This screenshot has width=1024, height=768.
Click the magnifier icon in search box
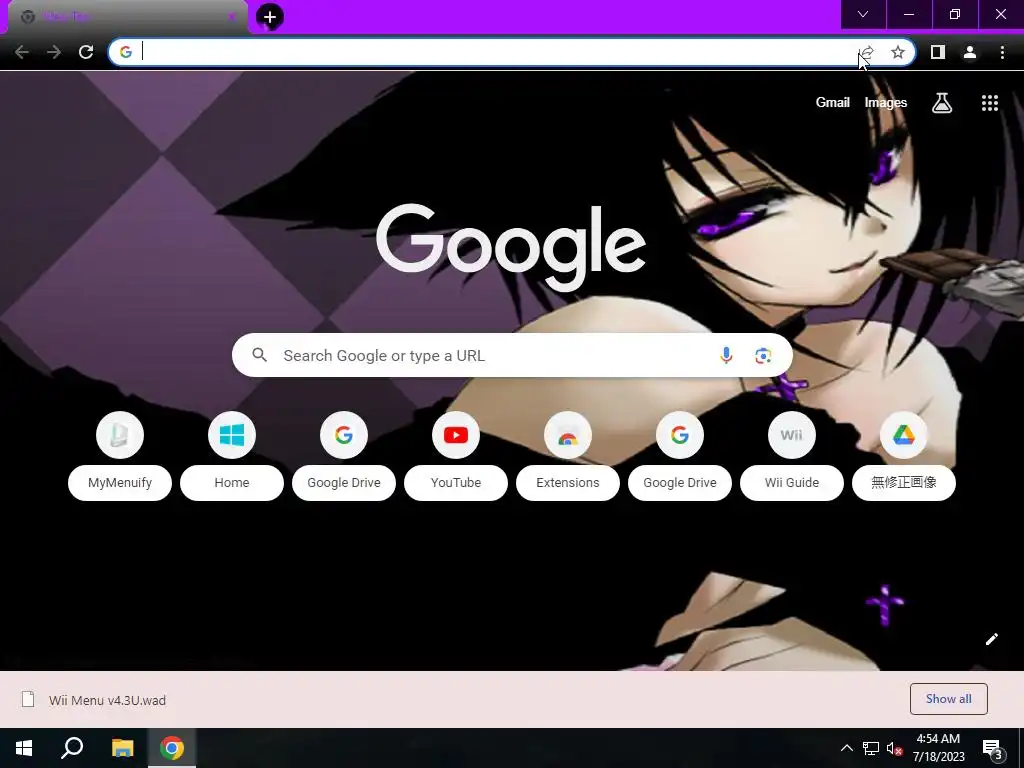(259, 355)
